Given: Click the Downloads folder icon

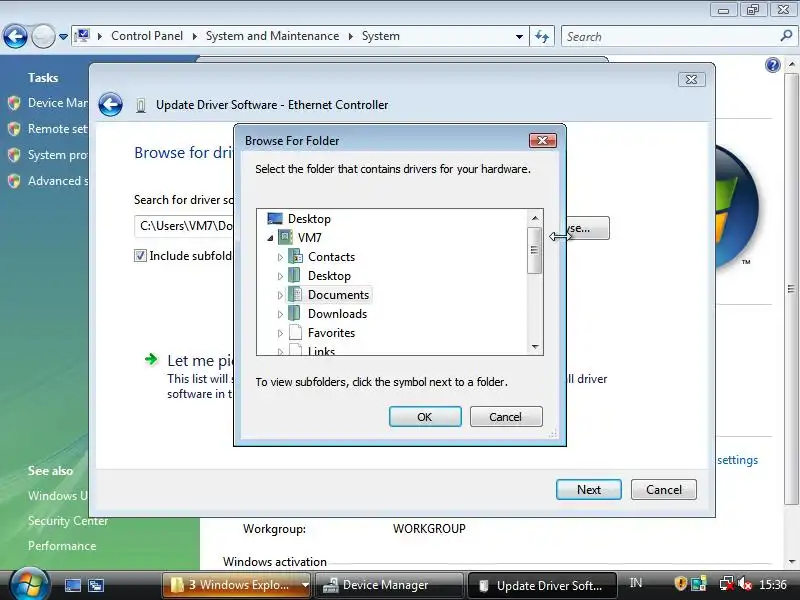Looking at the screenshot, I should [294, 313].
